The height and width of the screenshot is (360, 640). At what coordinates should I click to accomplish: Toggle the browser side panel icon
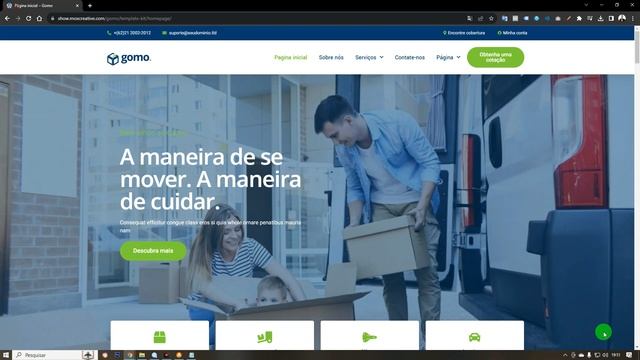click(611, 18)
